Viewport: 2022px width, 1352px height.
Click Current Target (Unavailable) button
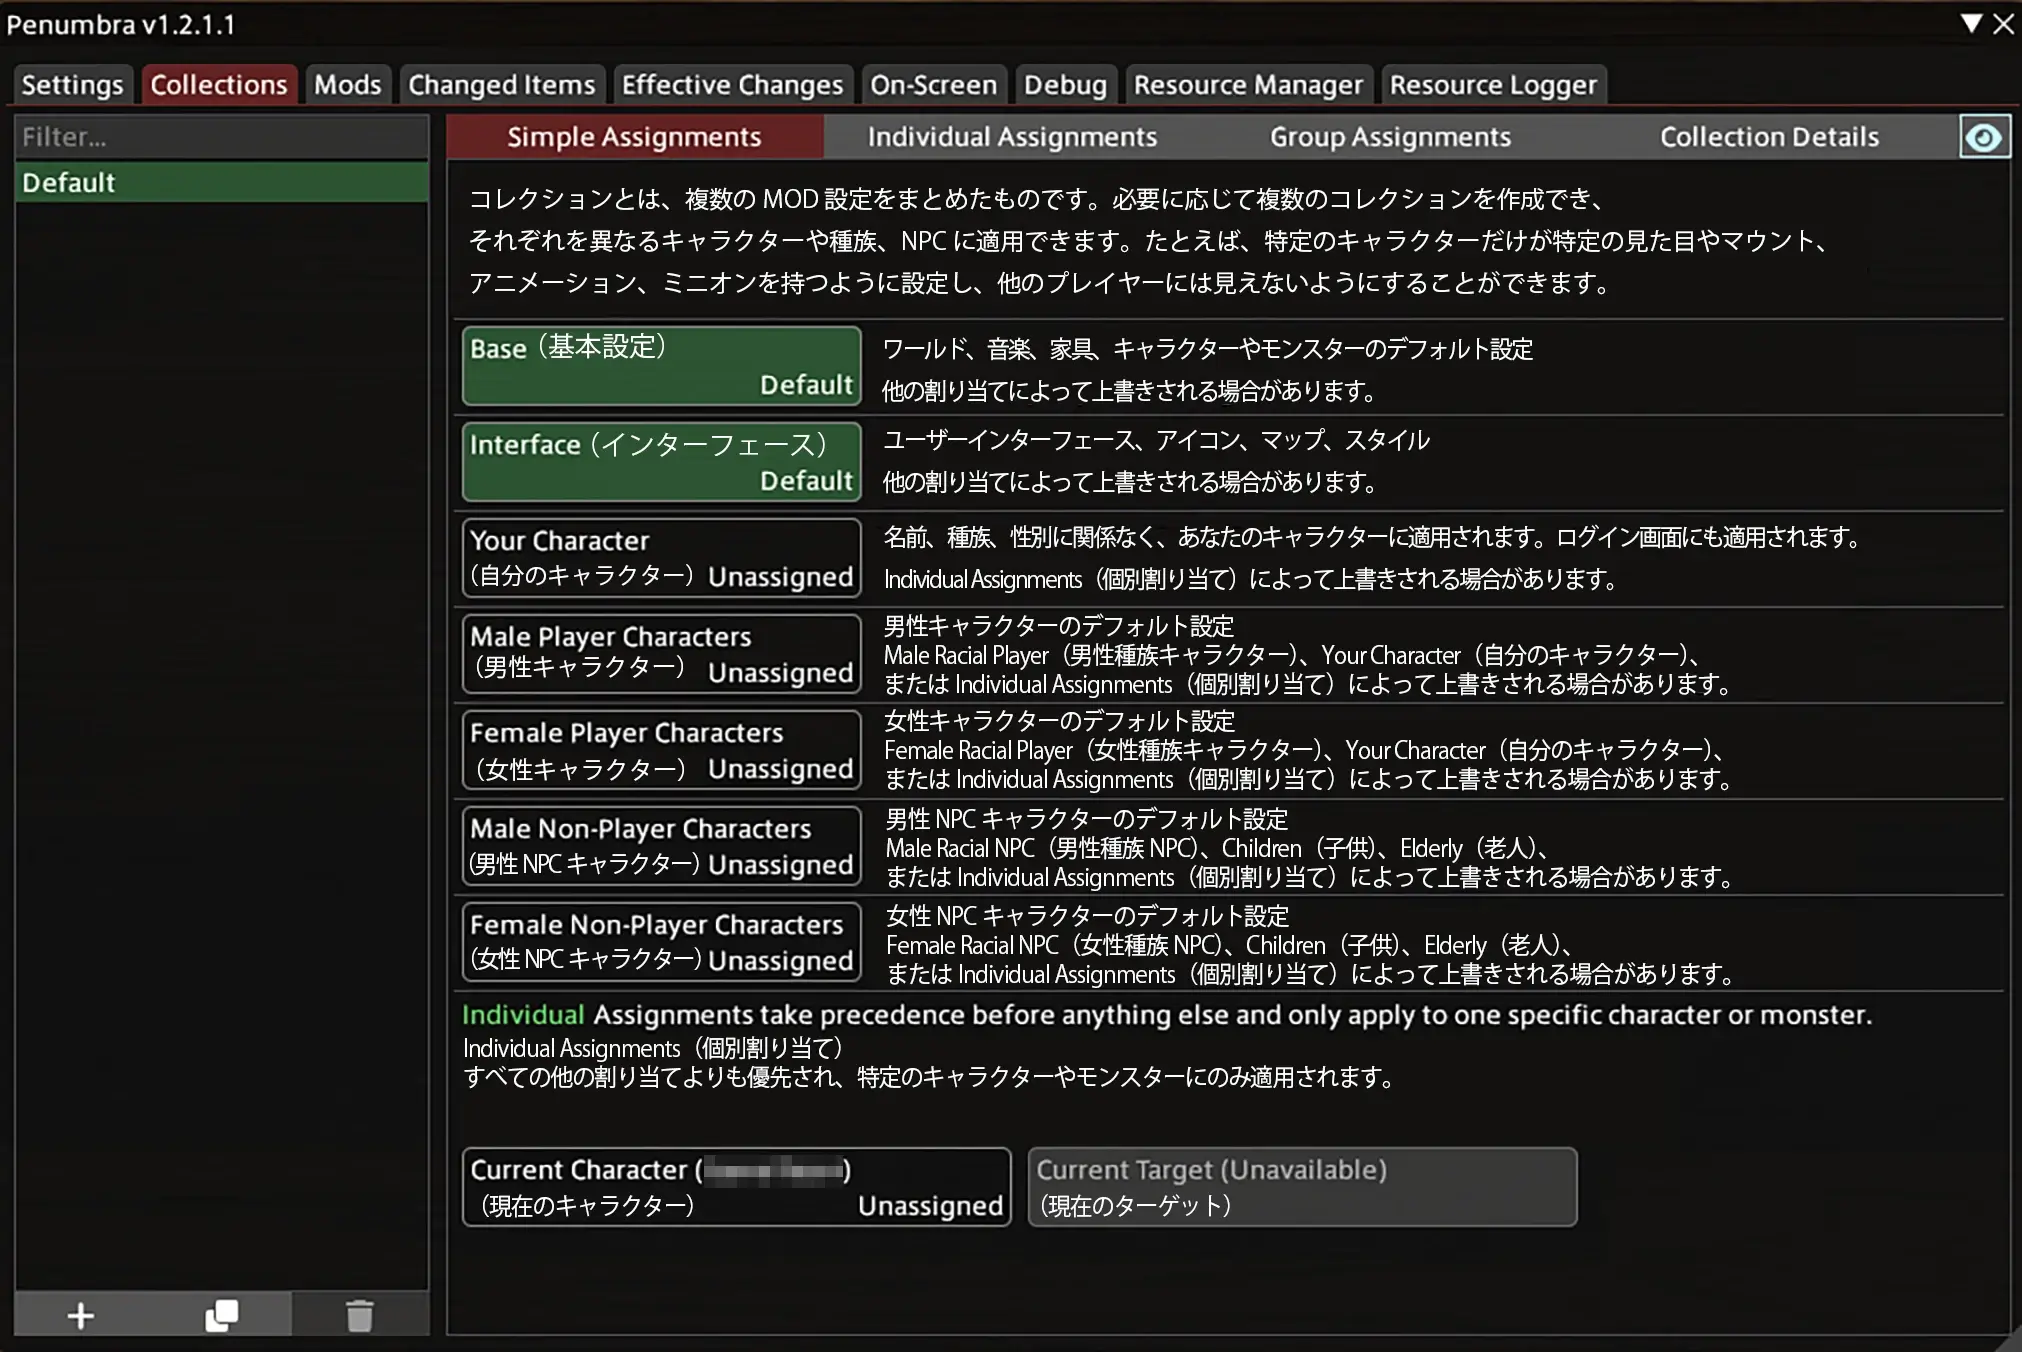click(x=1302, y=1187)
